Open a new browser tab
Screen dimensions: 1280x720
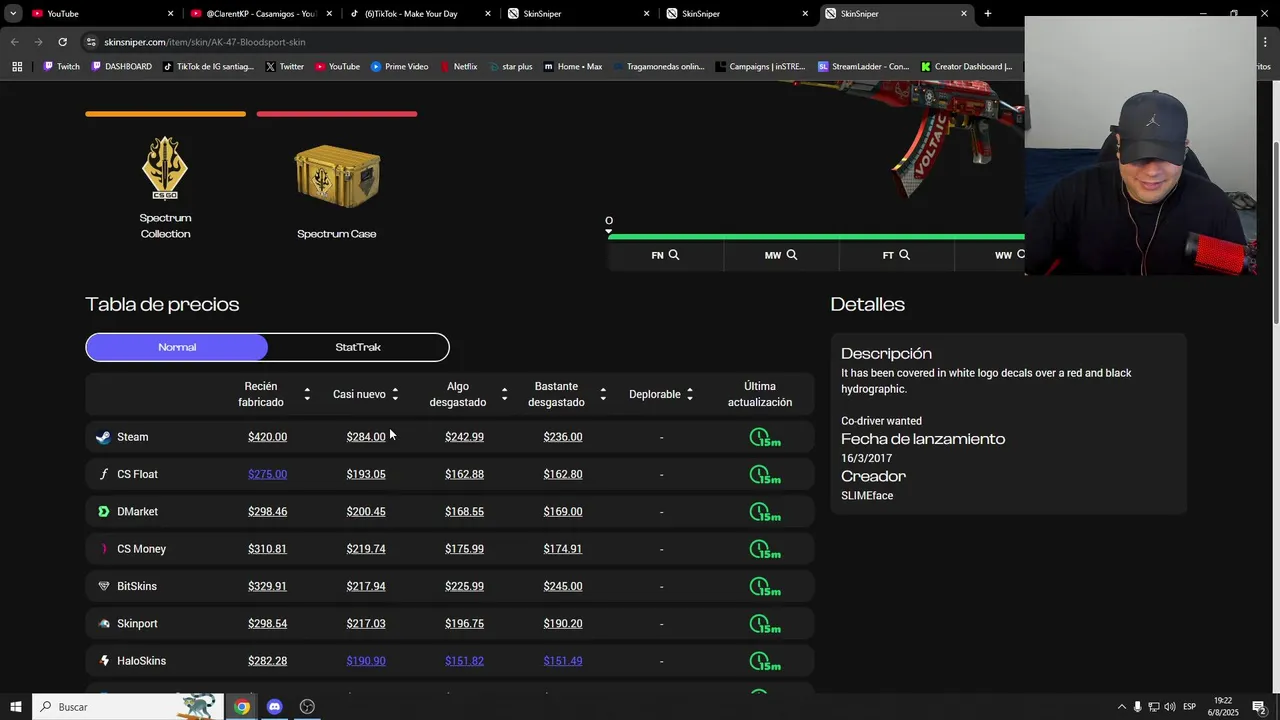coord(988,14)
